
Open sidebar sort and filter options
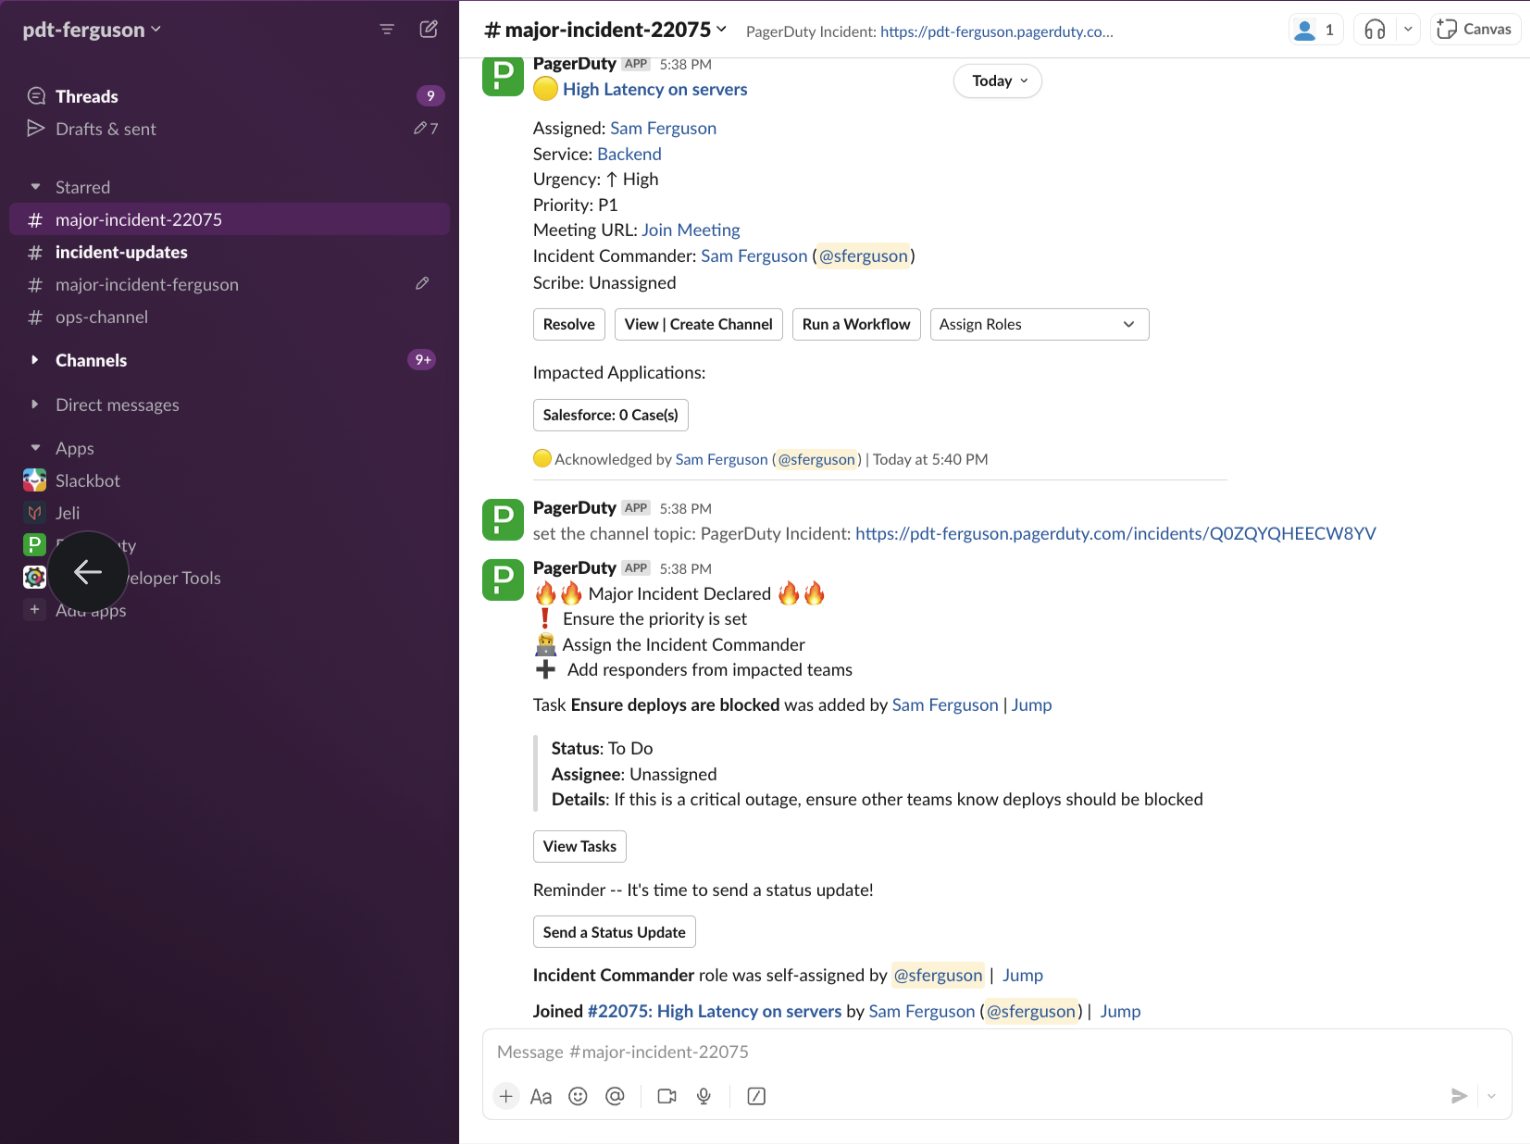[386, 29]
